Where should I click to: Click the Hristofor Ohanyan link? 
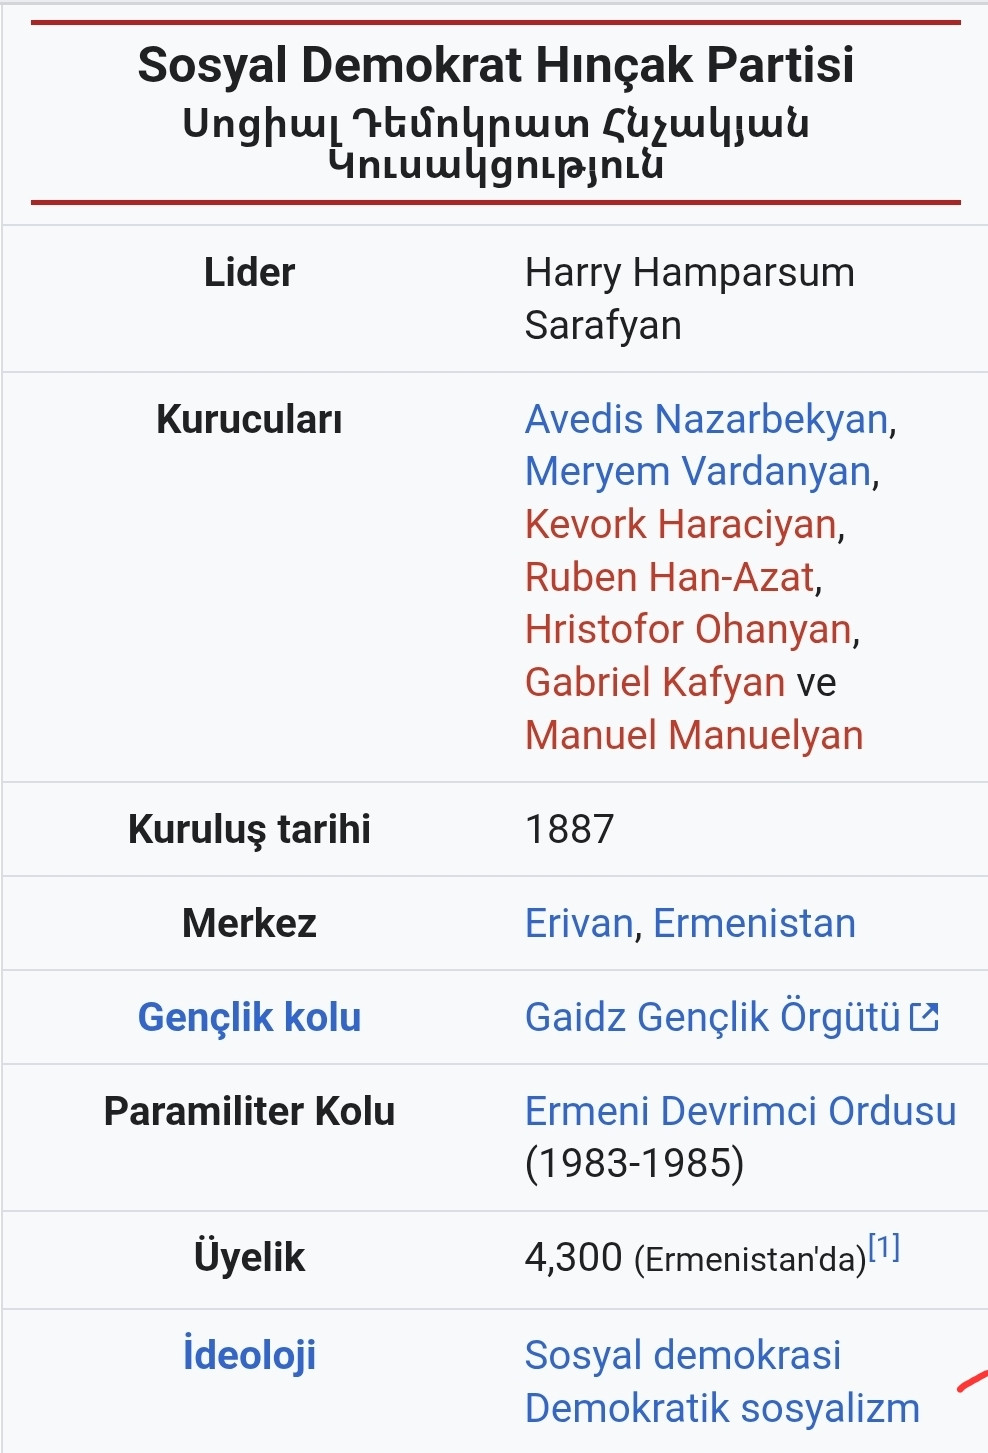click(689, 629)
